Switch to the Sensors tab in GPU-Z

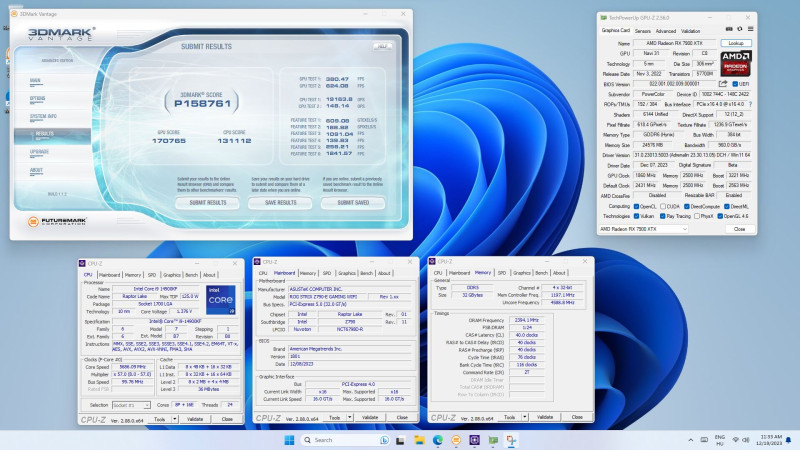click(642, 31)
